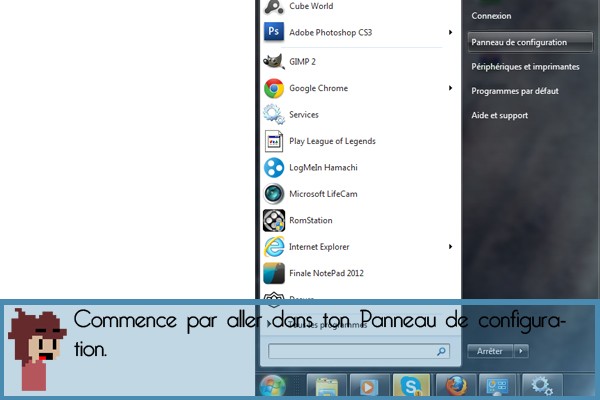Click the Start menu search field
The image size is (600, 400).
pos(359,351)
